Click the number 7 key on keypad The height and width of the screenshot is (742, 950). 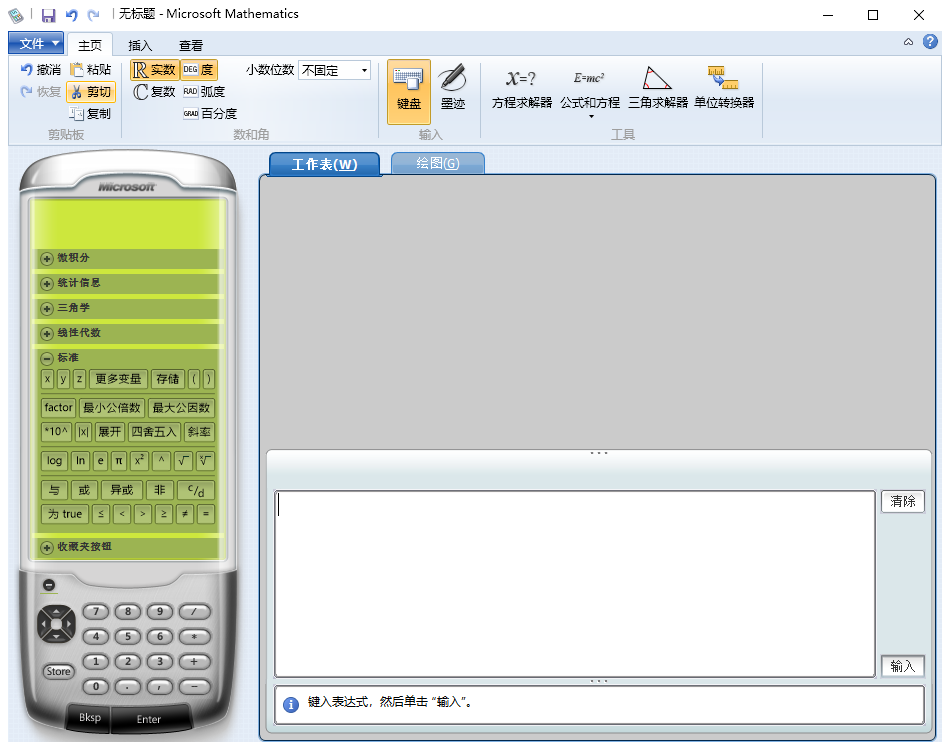coord(96,612)
